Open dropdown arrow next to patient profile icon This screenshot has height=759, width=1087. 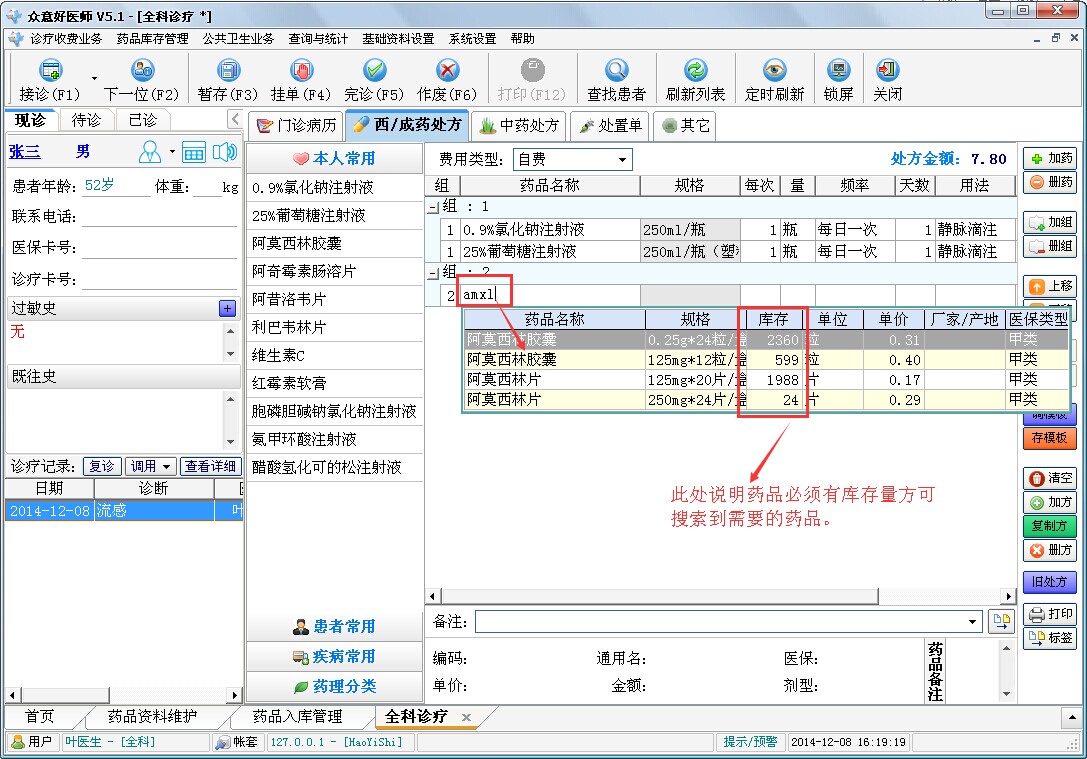pos(172,151)
